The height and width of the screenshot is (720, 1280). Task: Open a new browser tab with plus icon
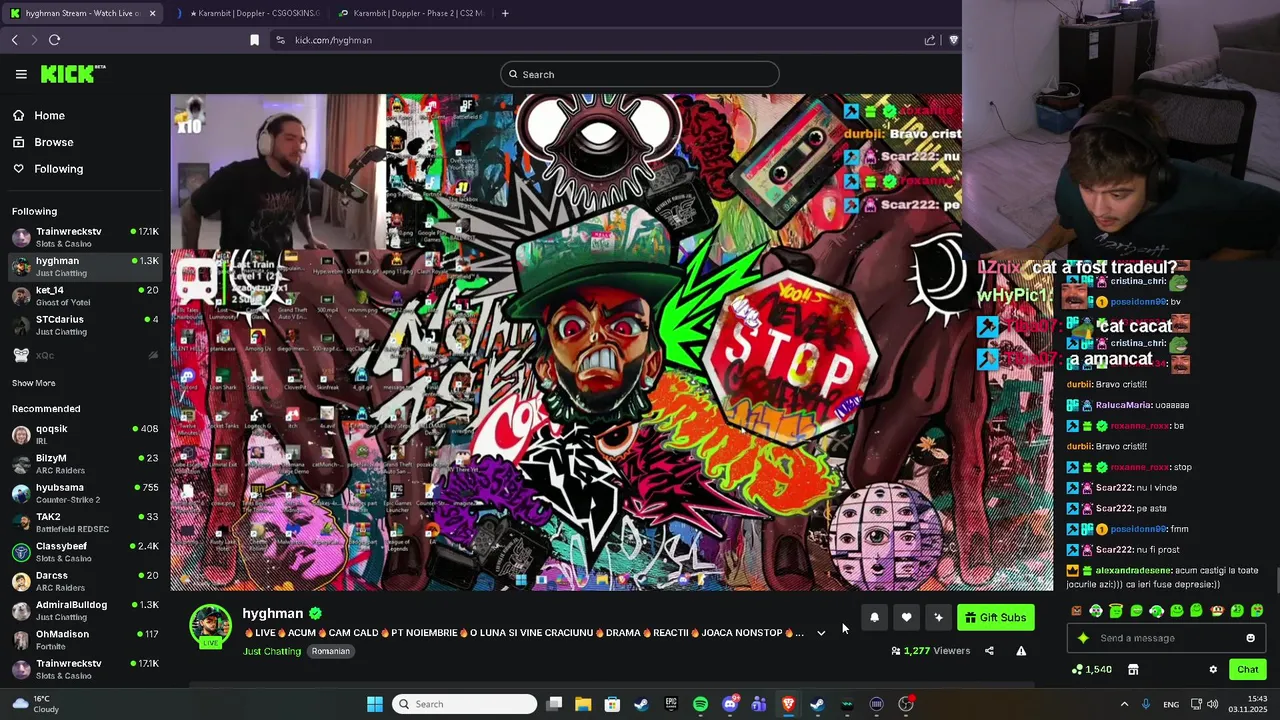coord(505,13)
